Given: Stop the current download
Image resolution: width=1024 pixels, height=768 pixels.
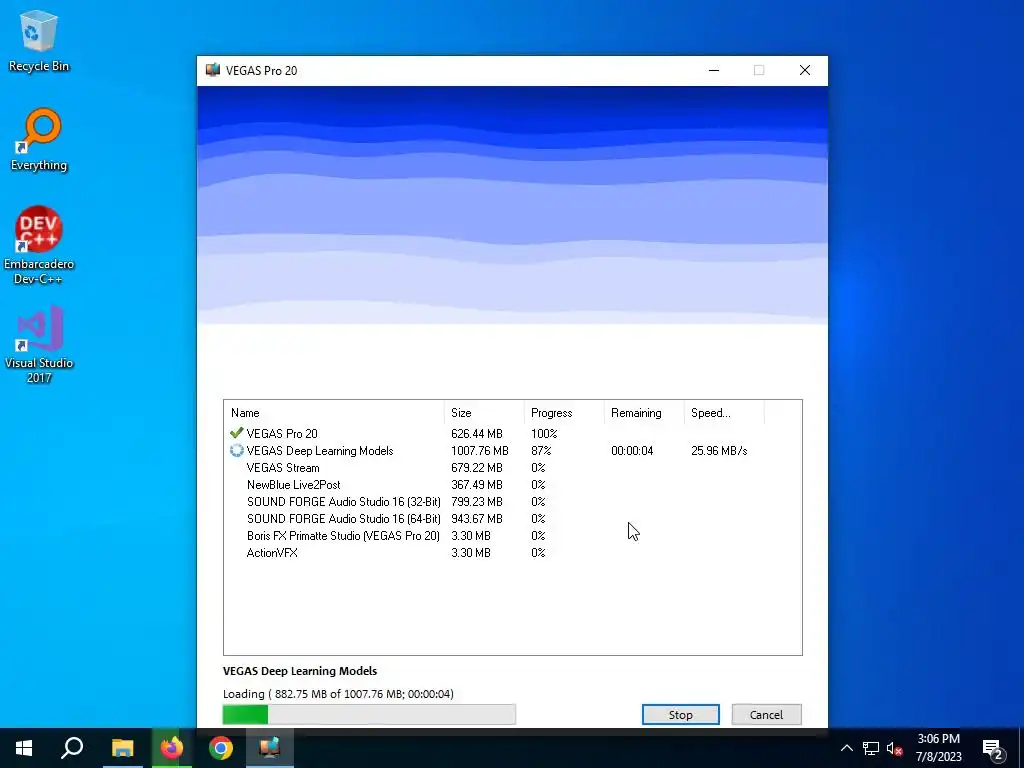Looking at the screenshot, I should (x=680, y=714).
